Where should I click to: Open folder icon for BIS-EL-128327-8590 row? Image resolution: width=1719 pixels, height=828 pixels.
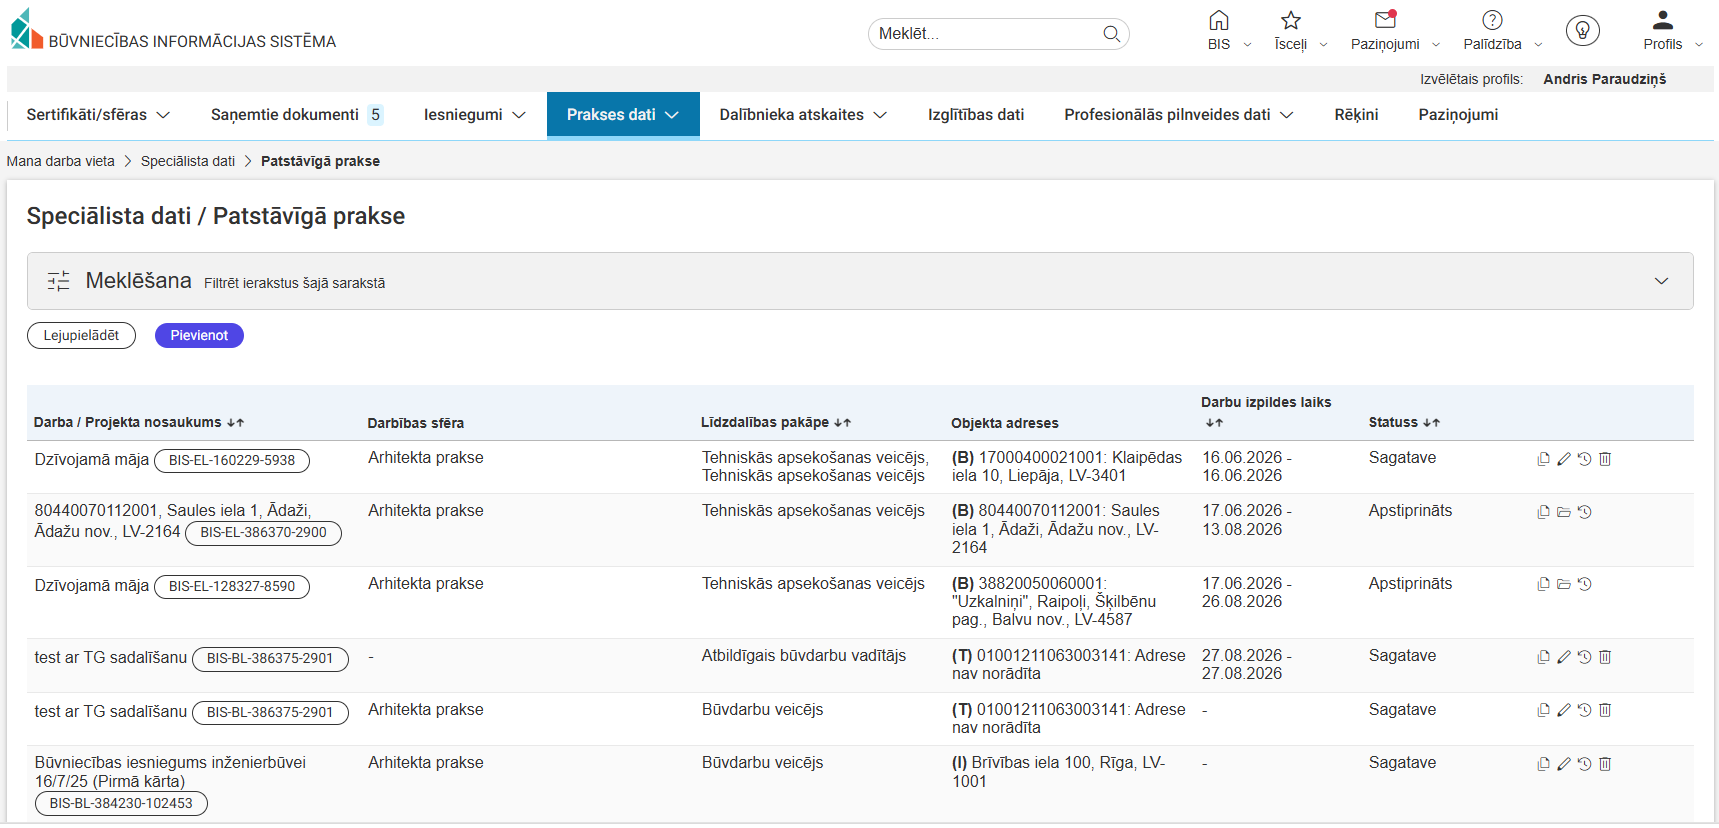(1564, 584)
